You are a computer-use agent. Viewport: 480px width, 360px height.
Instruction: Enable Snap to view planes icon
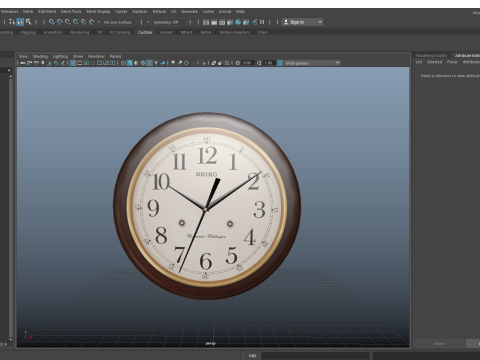coord(84,22)
